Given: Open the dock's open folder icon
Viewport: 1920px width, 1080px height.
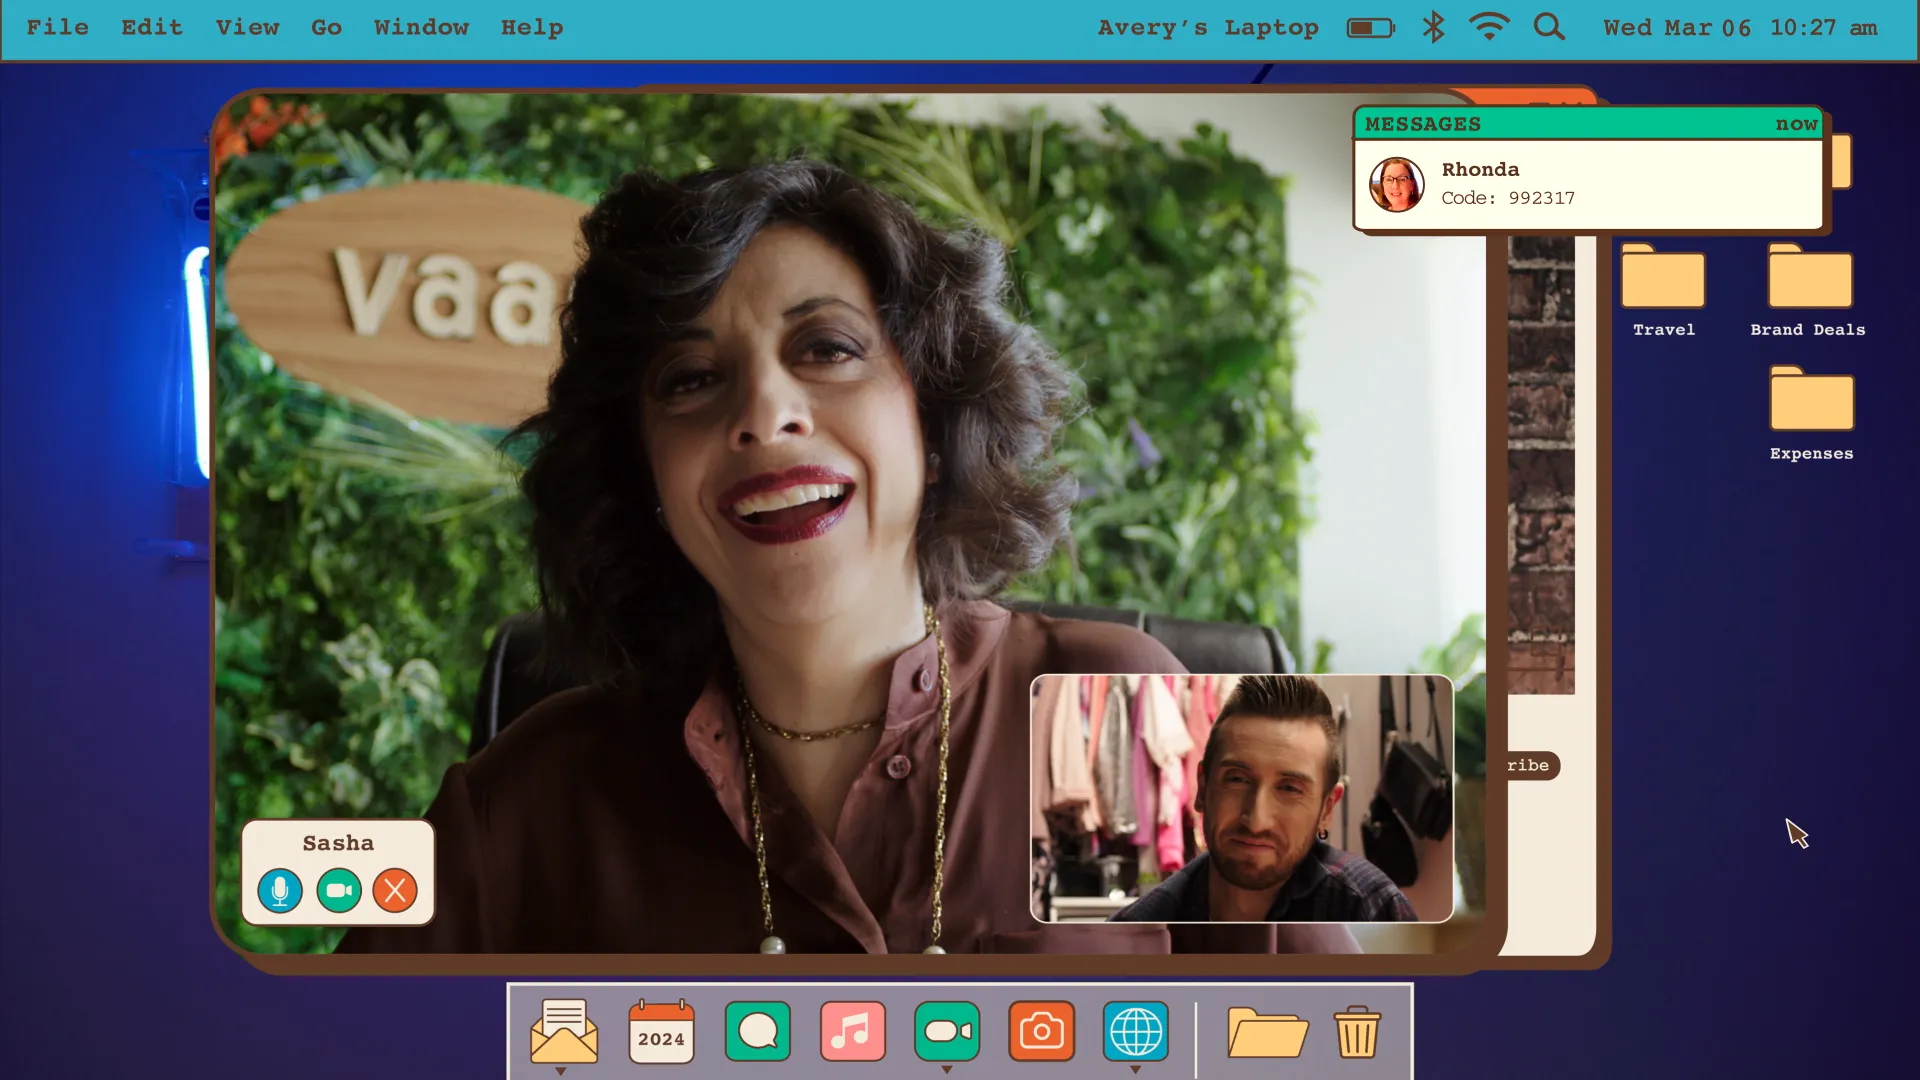Looking at the screenshot, I should [1267, 1032].
